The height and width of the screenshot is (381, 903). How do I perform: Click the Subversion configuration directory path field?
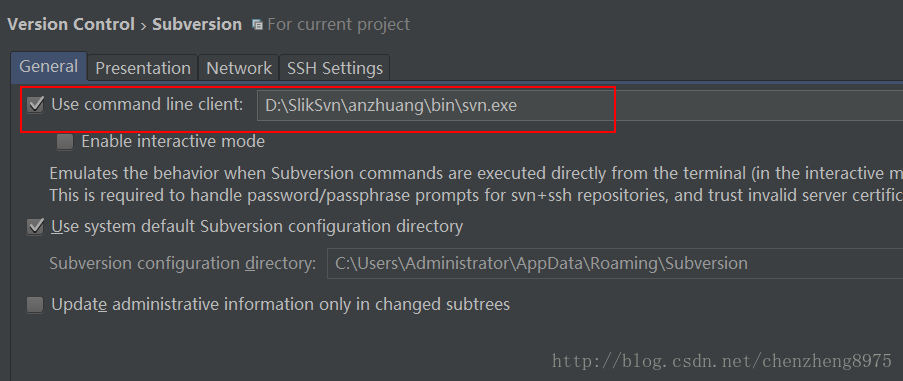[x=615, y=264]
